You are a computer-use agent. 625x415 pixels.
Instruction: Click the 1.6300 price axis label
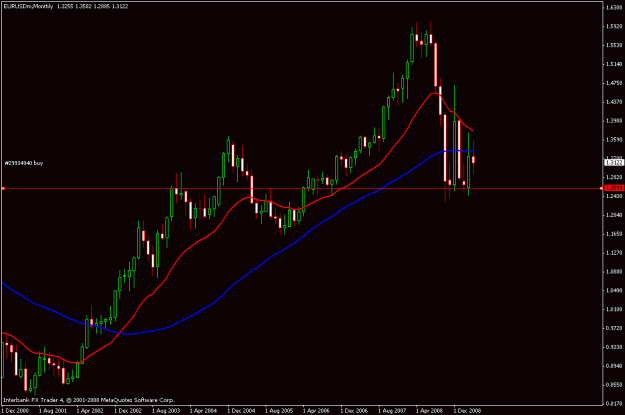click(615, 8)
